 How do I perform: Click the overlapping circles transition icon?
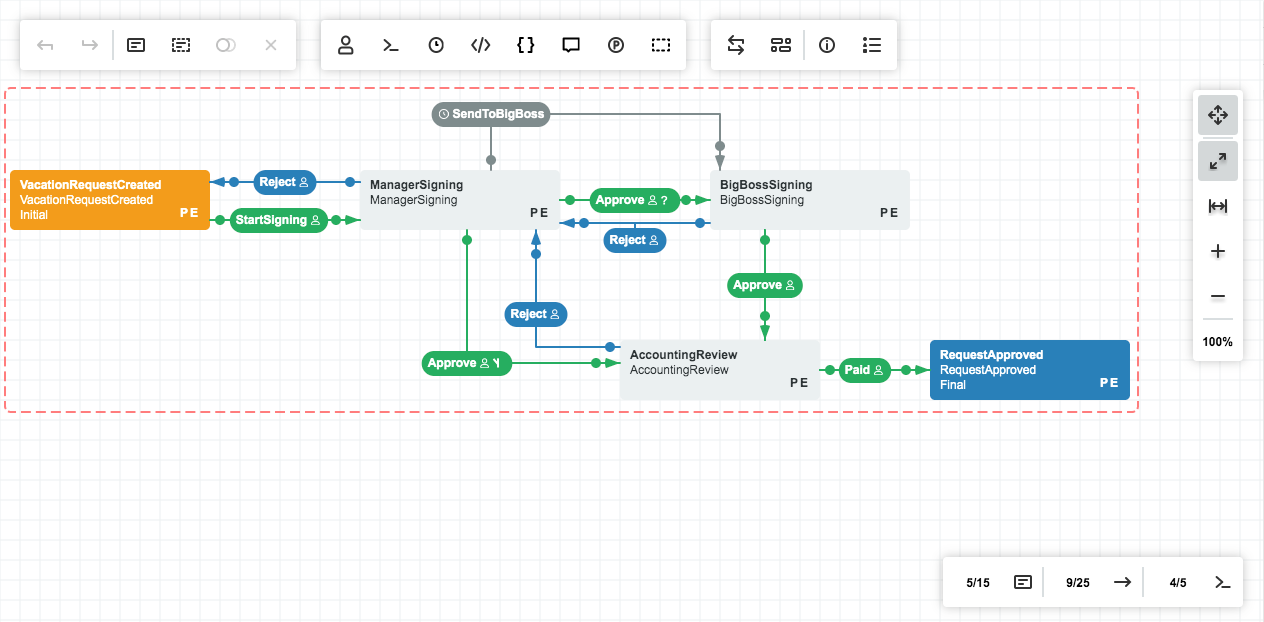[x=226, y=45]
